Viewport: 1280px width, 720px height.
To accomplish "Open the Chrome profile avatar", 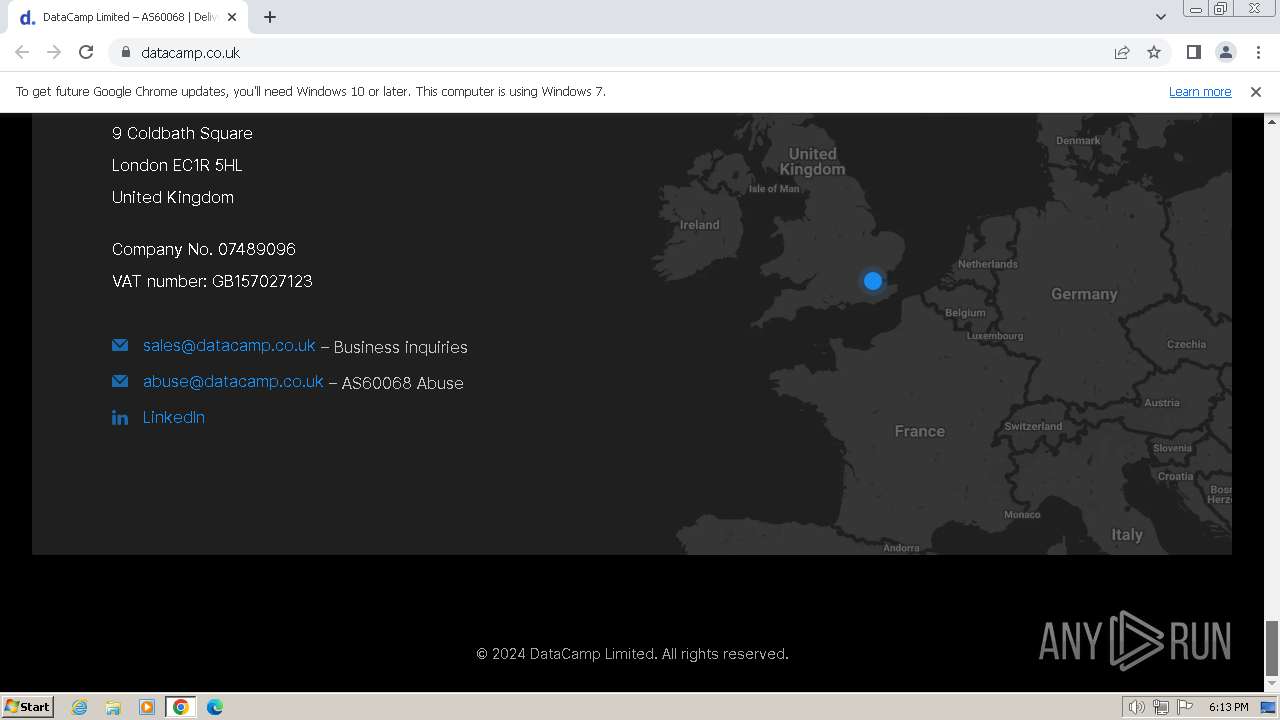I will (1225, 52).
